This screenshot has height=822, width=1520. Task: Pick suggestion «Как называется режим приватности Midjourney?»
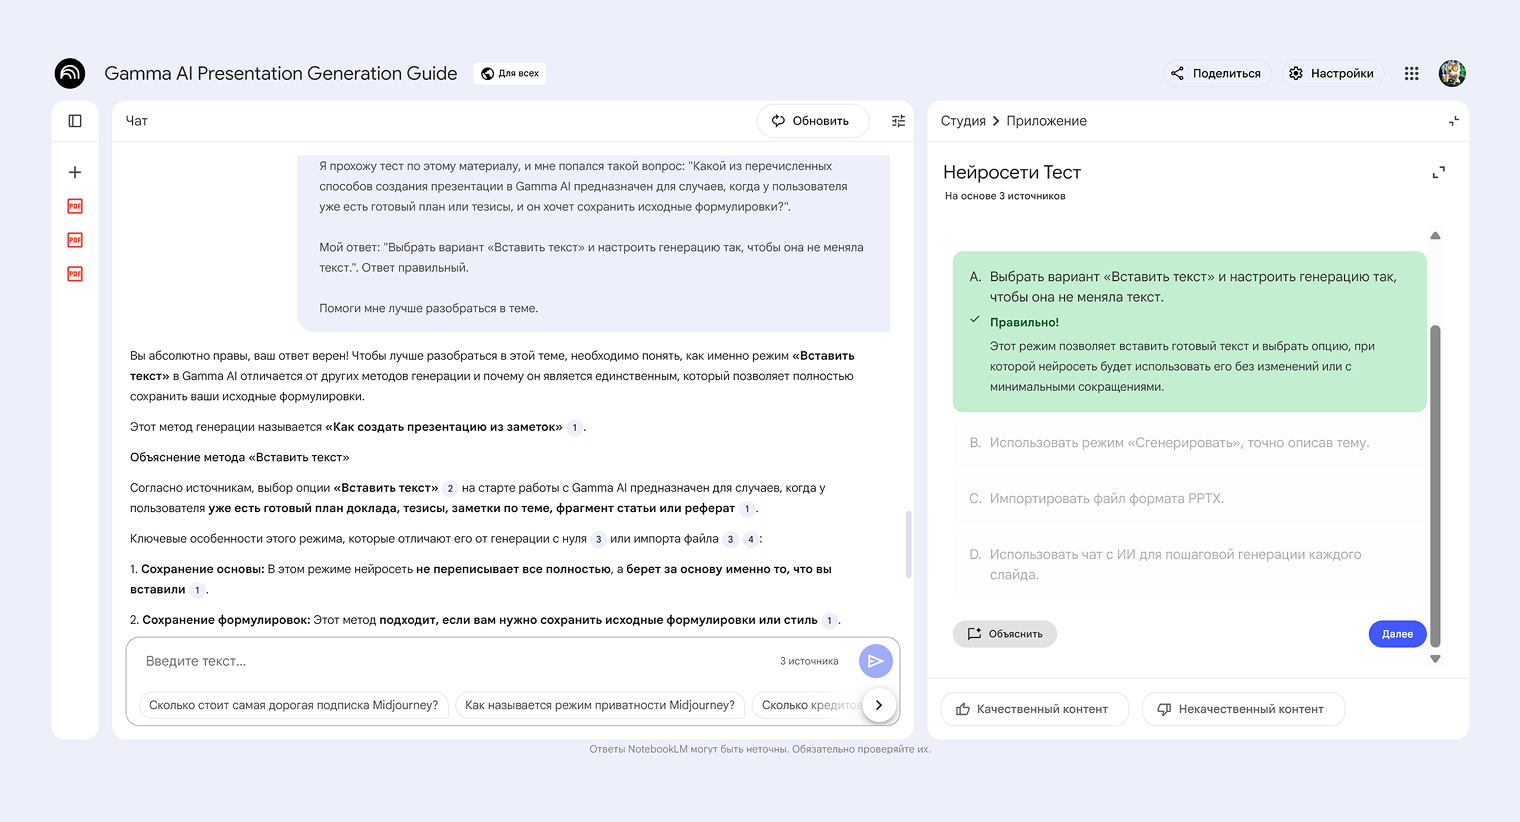tap(600, 705)
